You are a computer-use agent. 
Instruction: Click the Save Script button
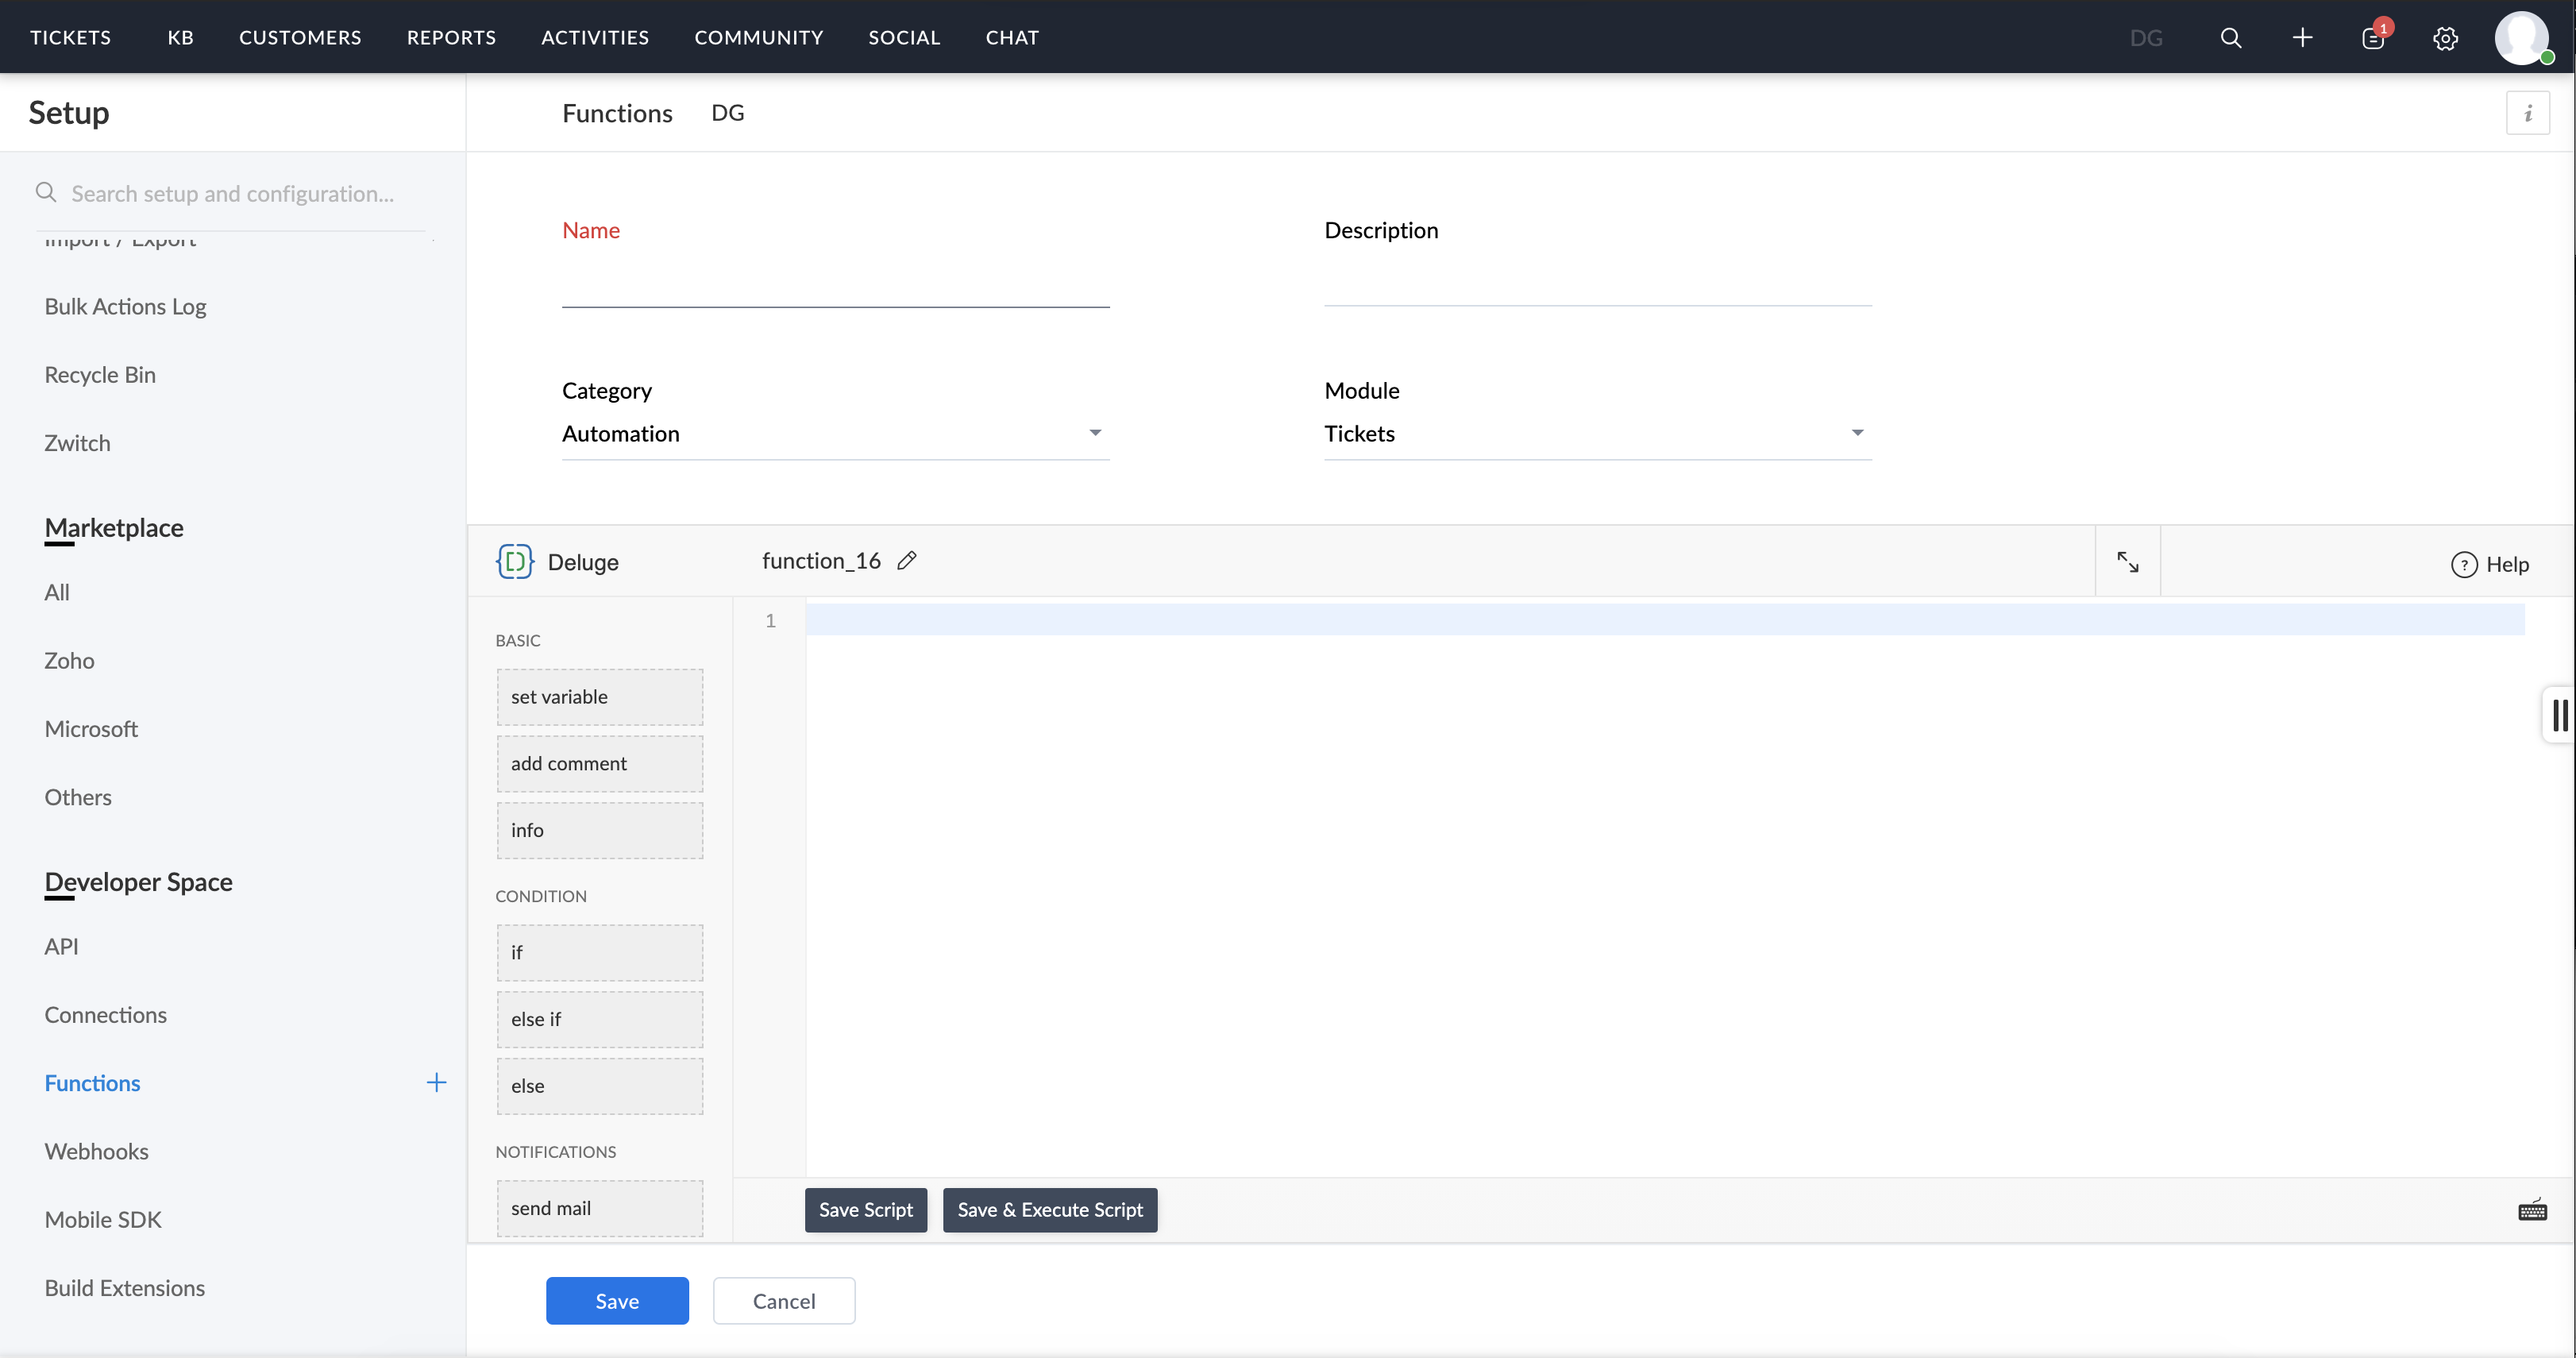pyautogui.click(x=866, y=1210)
